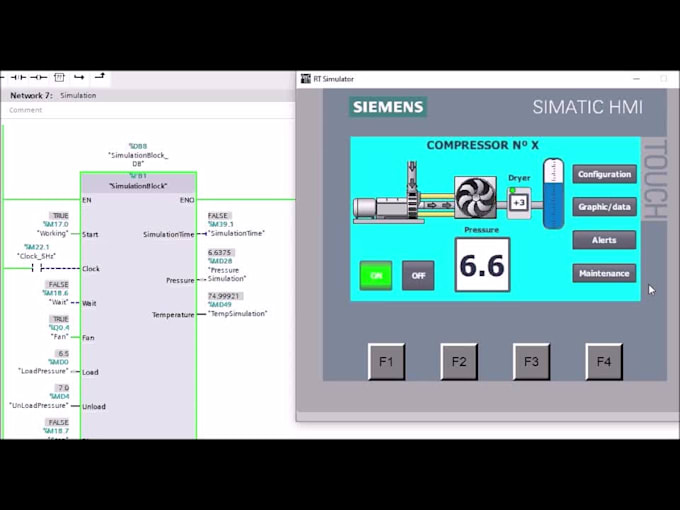Click the F1 function key
The image size is (680, 510).
click(386, 362)
